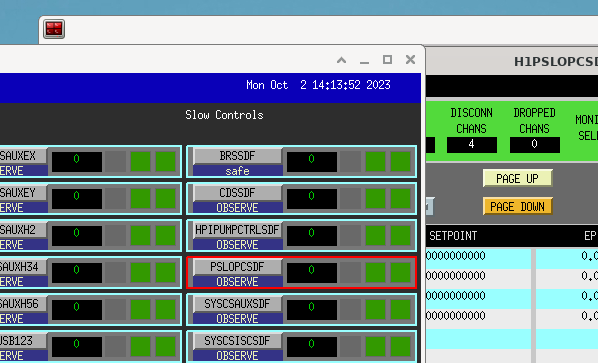Click the CDSSDF difference count field
Screen dimensions: 598x363
click(312, 199)
